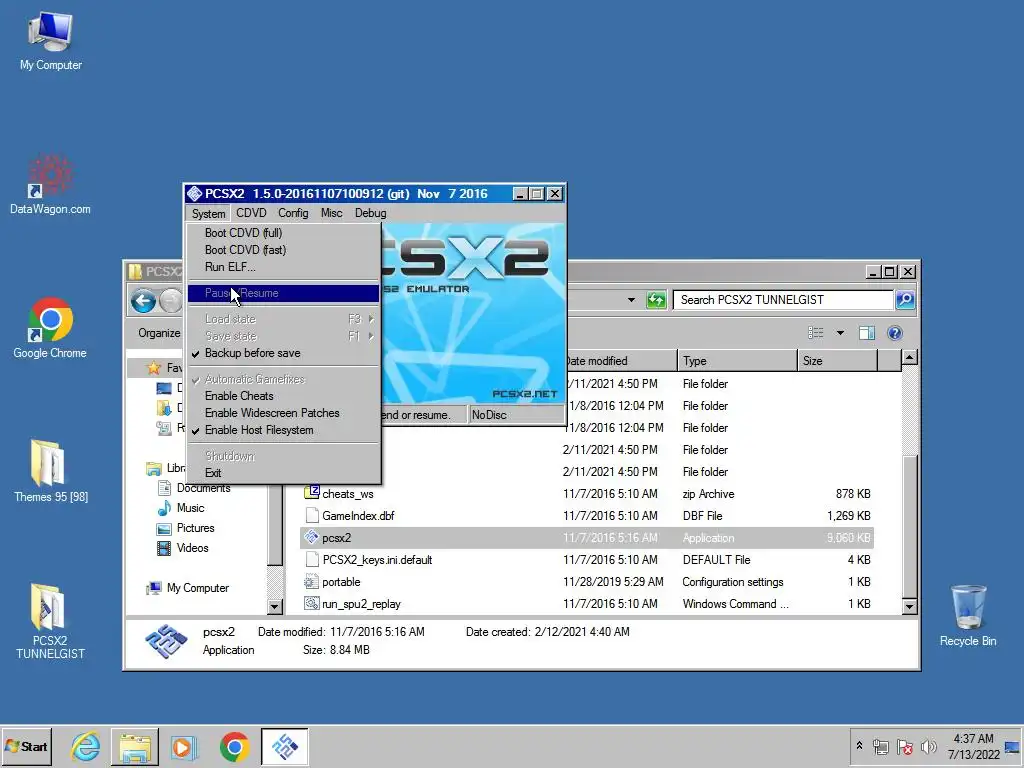This screenshot has height=768, width=1024.
Task: Click NoDisc status bar field
Action: [x=516, y=415]
